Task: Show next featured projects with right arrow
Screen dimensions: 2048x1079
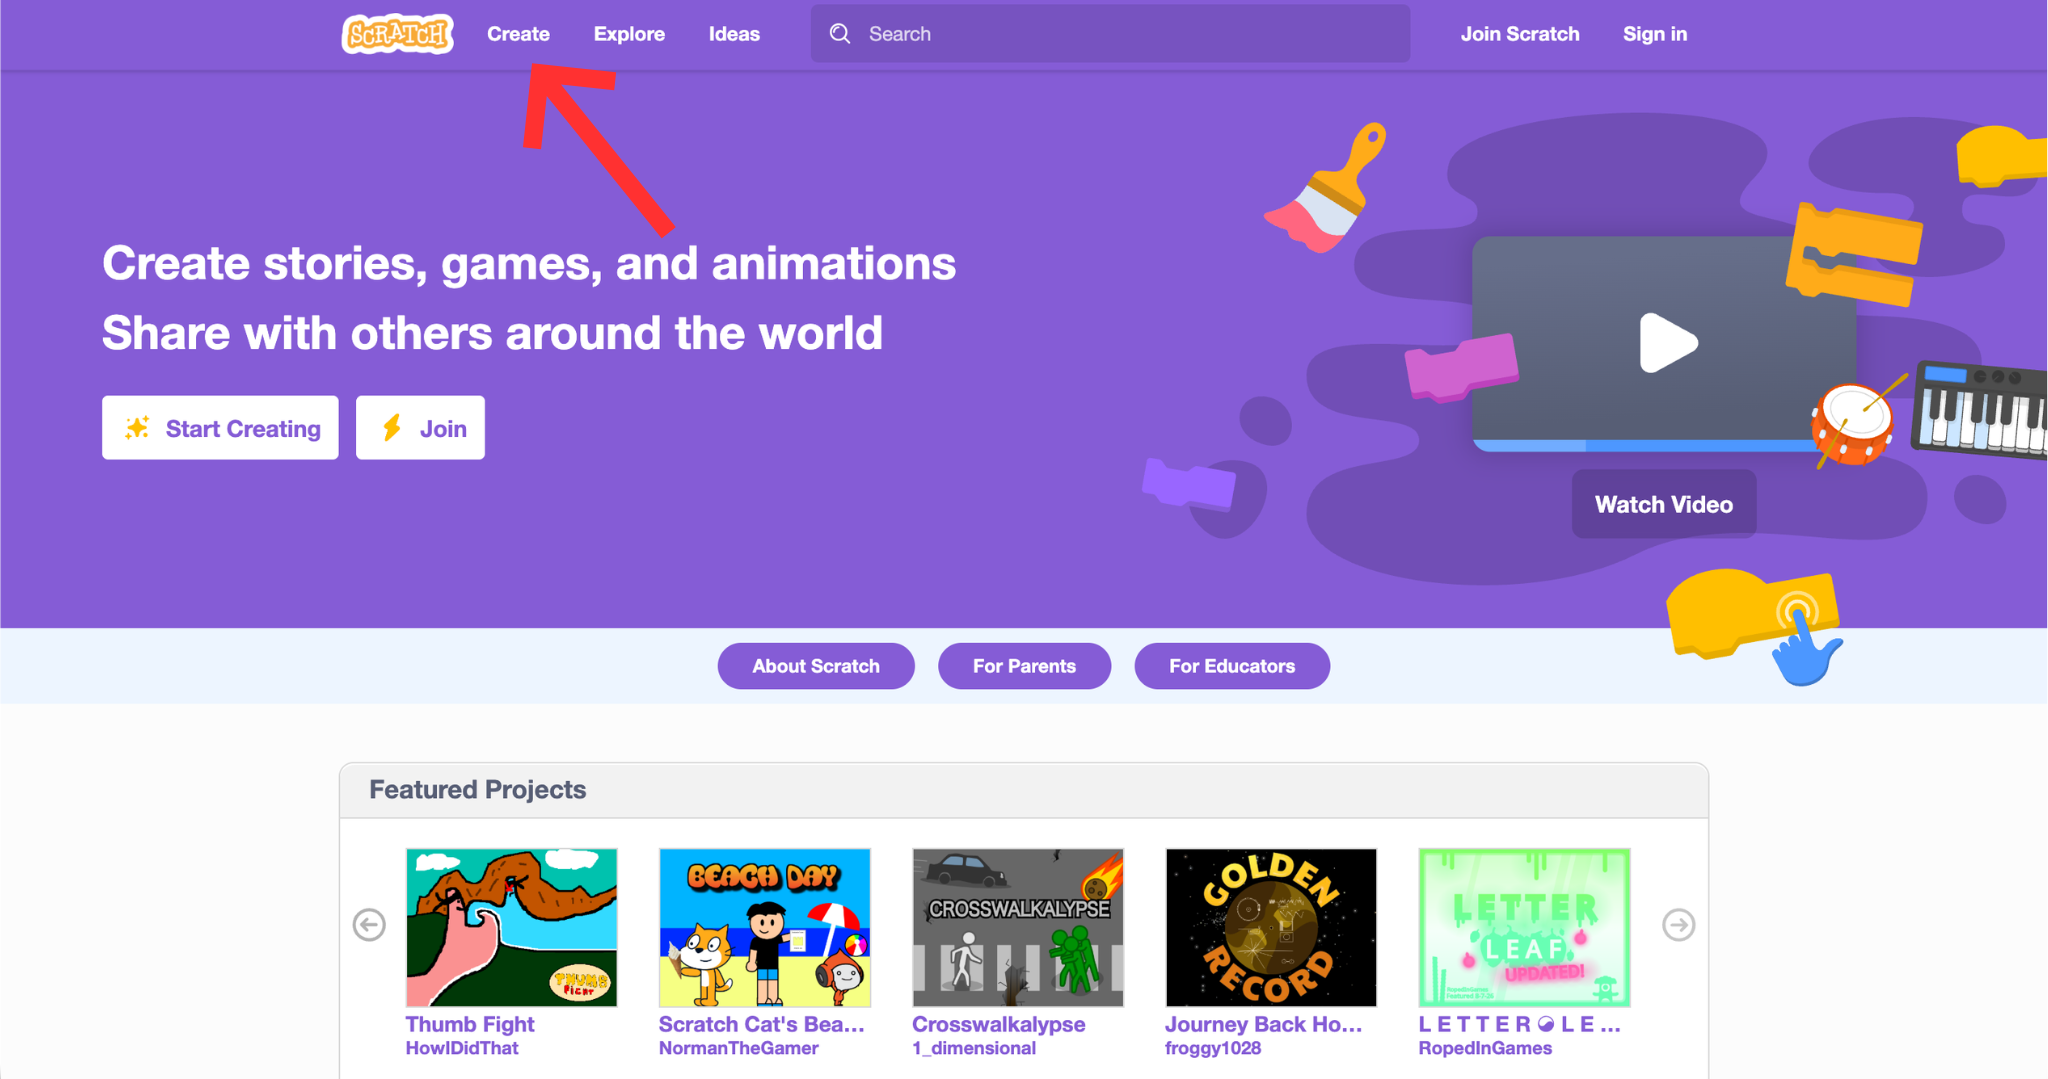Action: 1679,925
